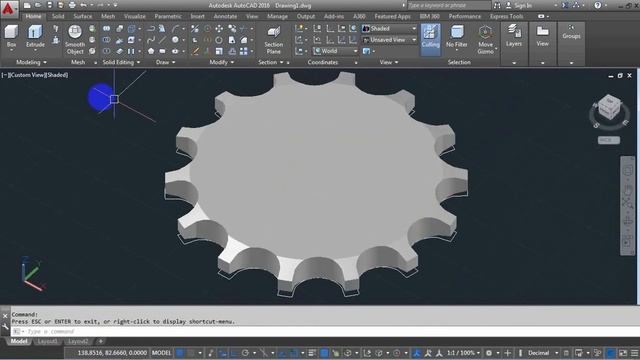Screen dimensions: 640x360
Task: Add new layout with plus button
Action: pyautogui.click(x=100, y=341)
